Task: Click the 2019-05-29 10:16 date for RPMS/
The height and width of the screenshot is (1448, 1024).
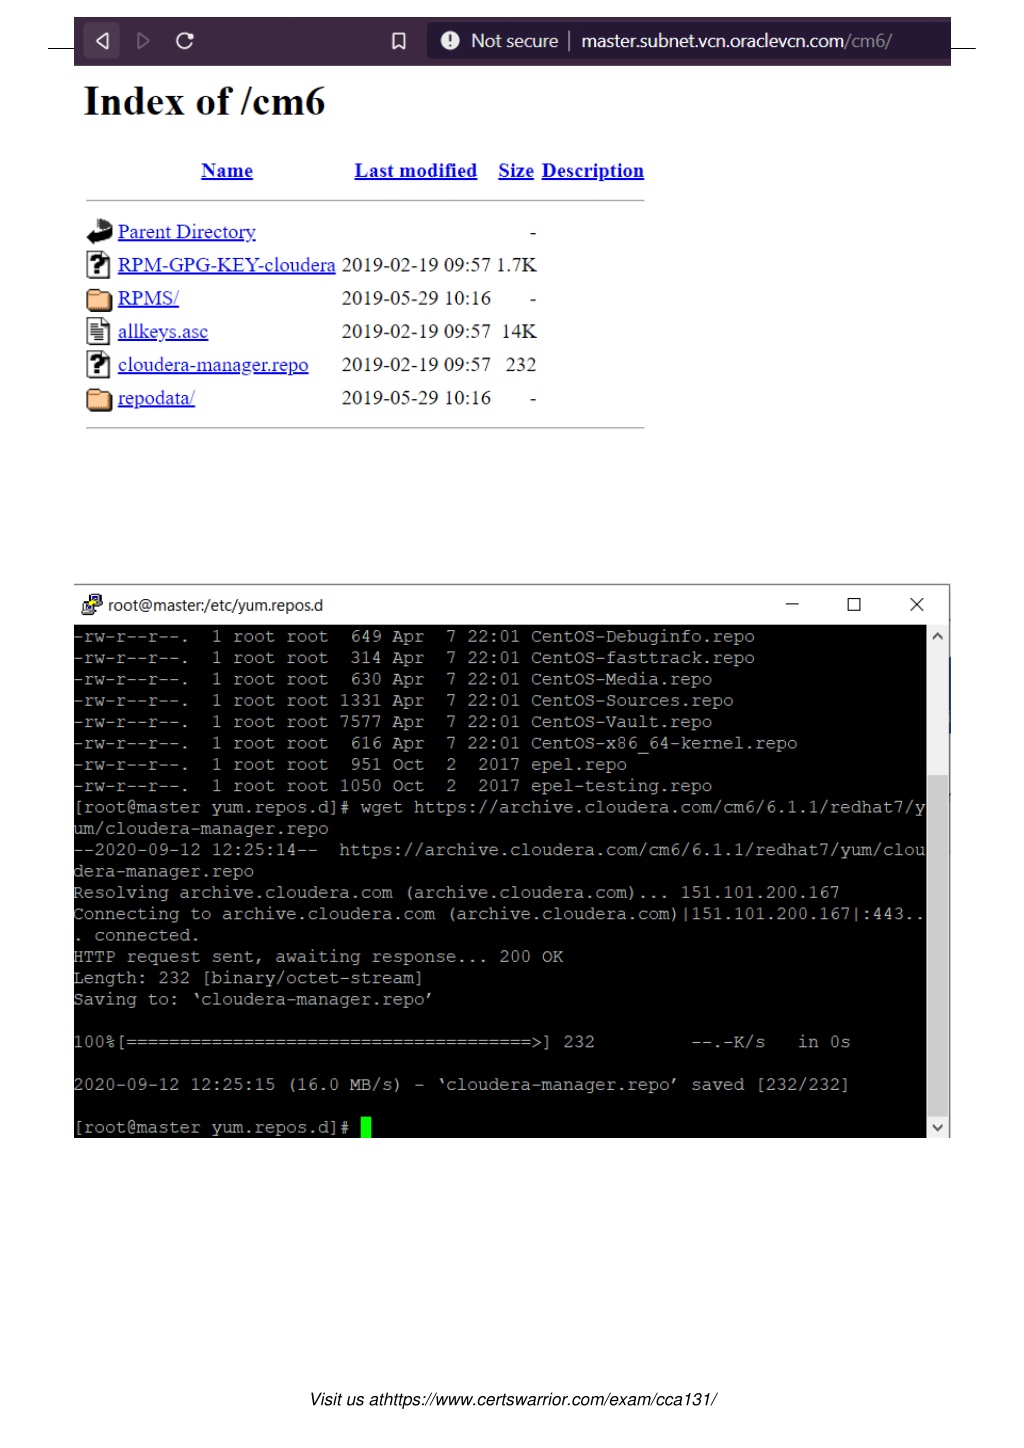Action: point(417,298)
